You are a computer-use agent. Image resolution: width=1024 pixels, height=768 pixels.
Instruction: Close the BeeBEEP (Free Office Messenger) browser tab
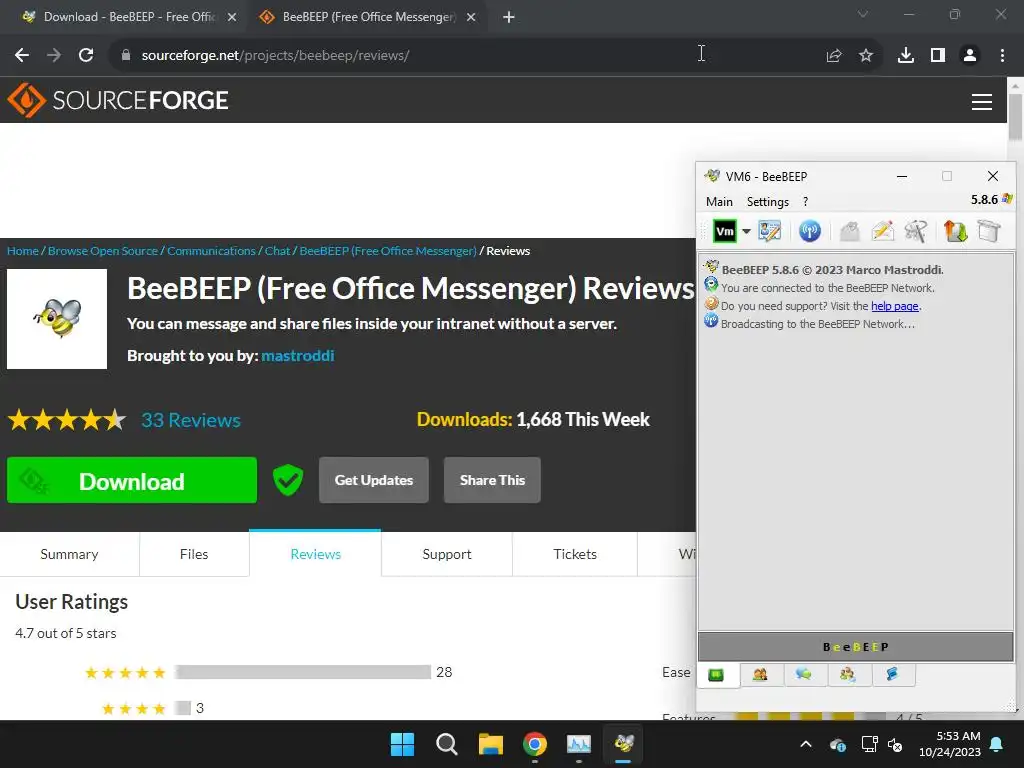(x=471, y=17)
